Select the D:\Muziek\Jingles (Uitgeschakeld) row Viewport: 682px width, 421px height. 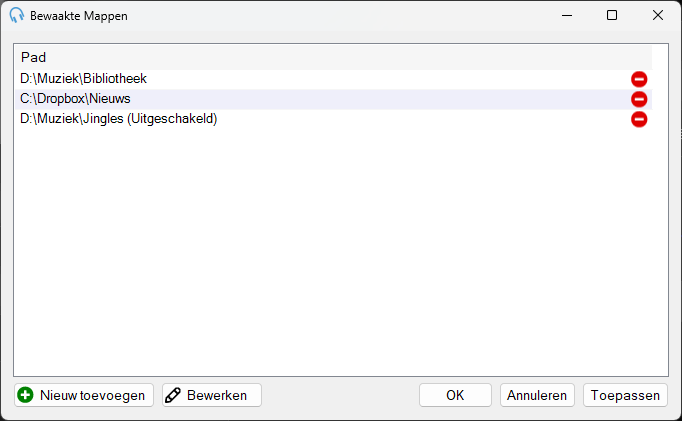pyautogui.click(x=334, y=119)
